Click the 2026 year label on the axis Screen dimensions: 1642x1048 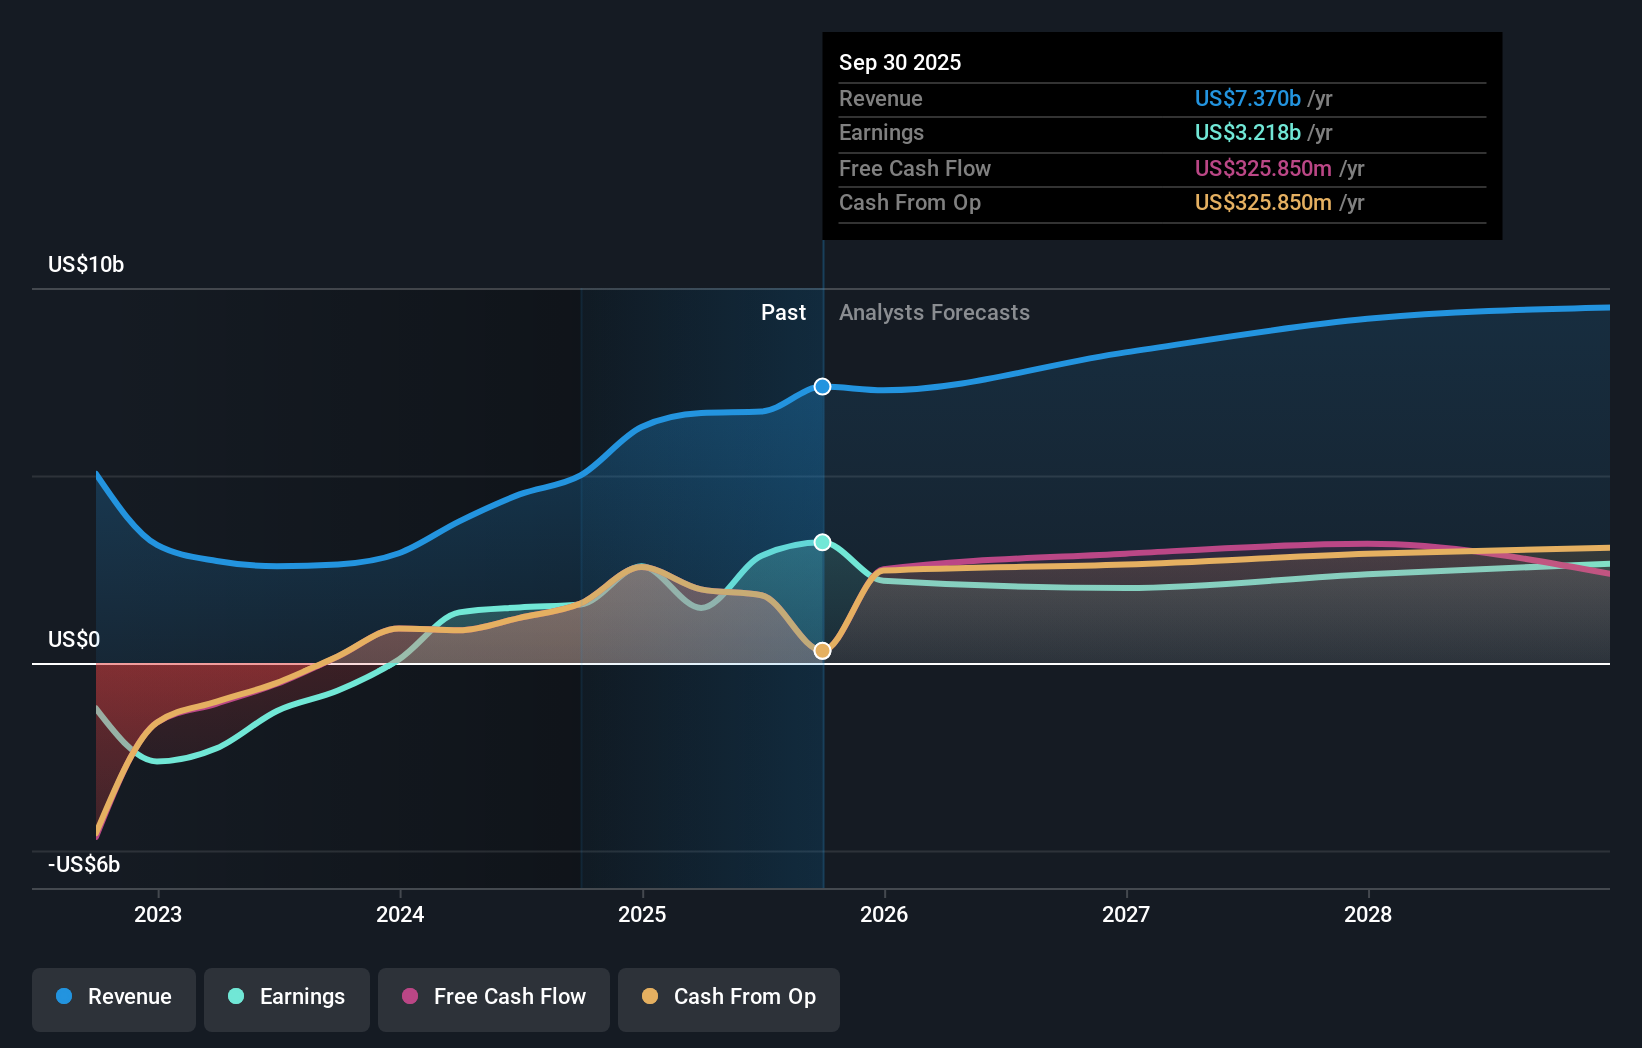(886, 914)
